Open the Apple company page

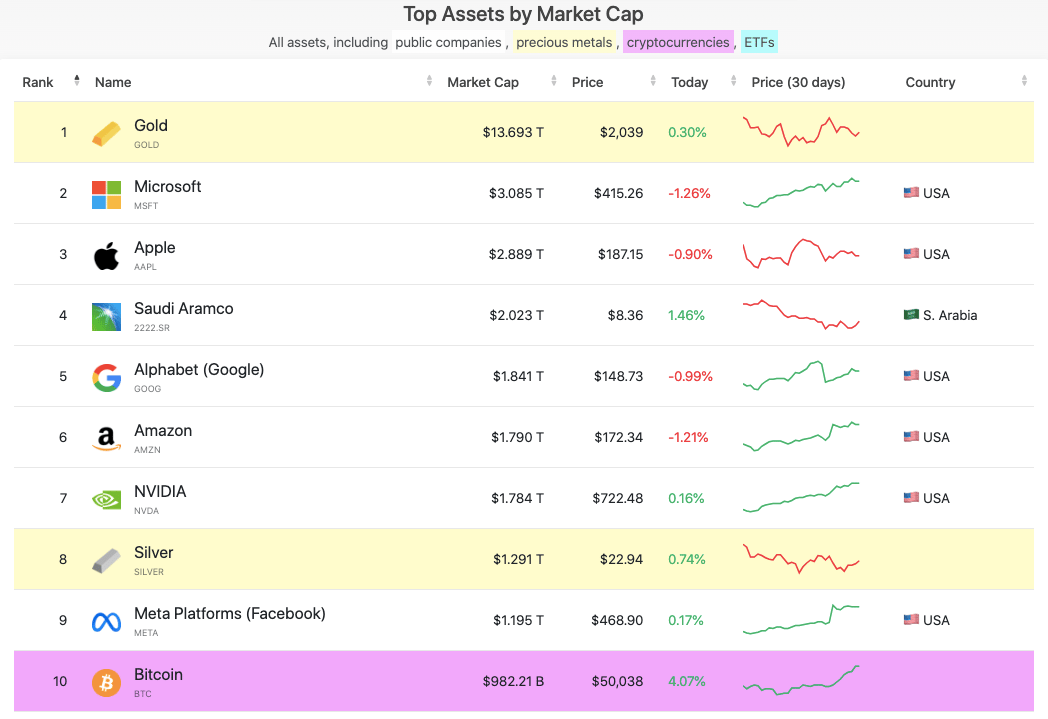(155, 248)
